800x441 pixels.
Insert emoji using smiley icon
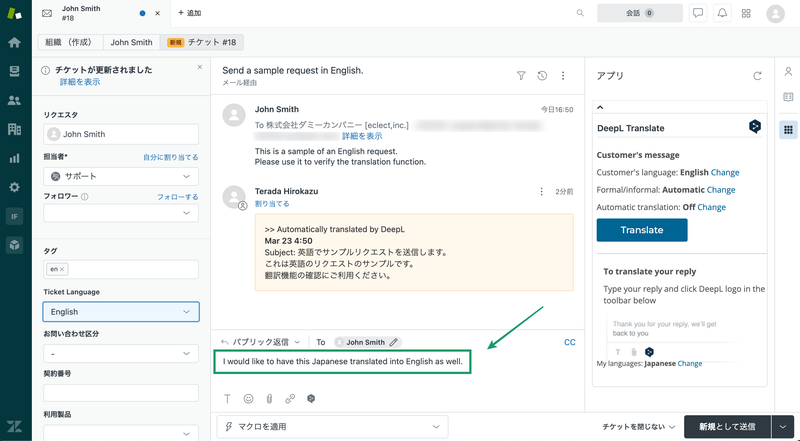248,399
